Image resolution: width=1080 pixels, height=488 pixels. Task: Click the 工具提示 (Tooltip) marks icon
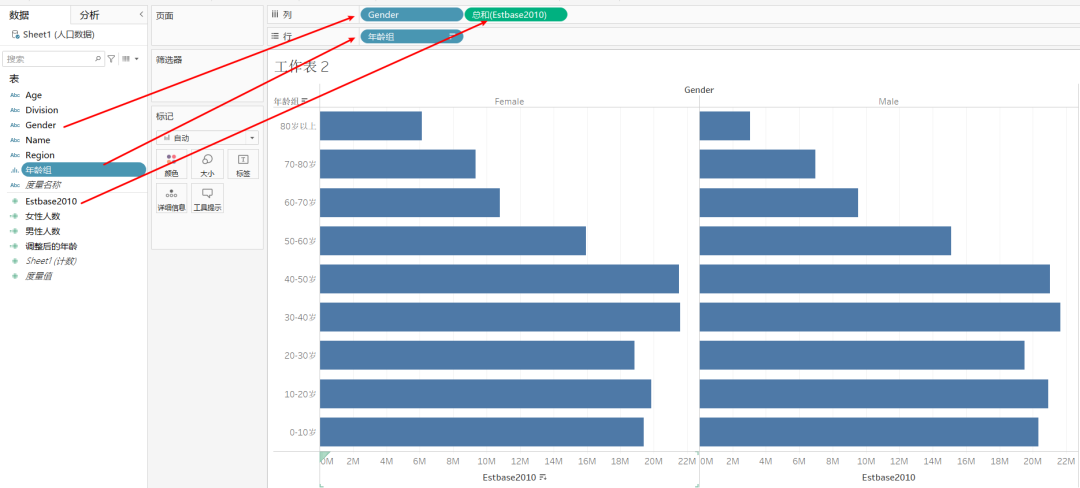coord(207,198)
